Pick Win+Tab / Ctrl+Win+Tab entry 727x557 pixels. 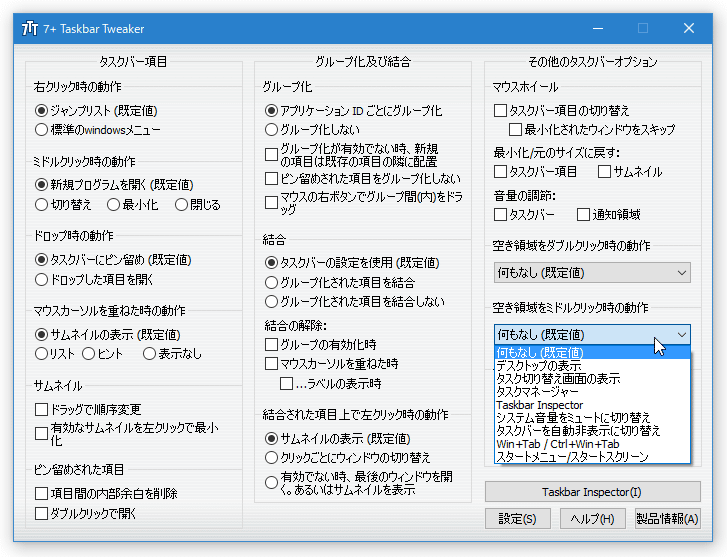tap(592, 444)
